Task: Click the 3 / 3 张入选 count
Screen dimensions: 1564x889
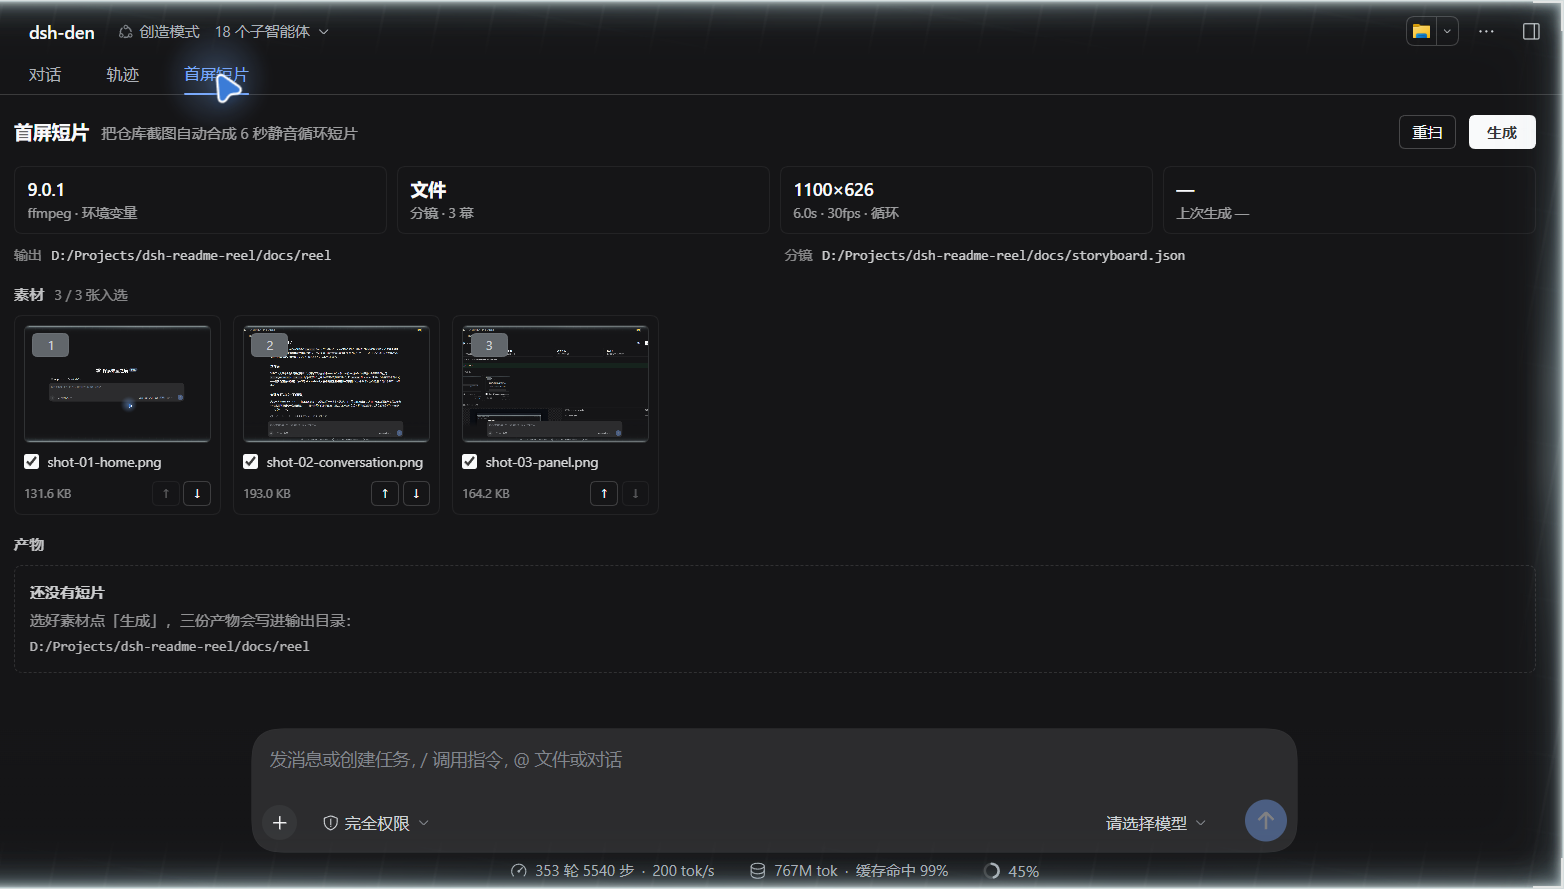Action: click(91, 295)
